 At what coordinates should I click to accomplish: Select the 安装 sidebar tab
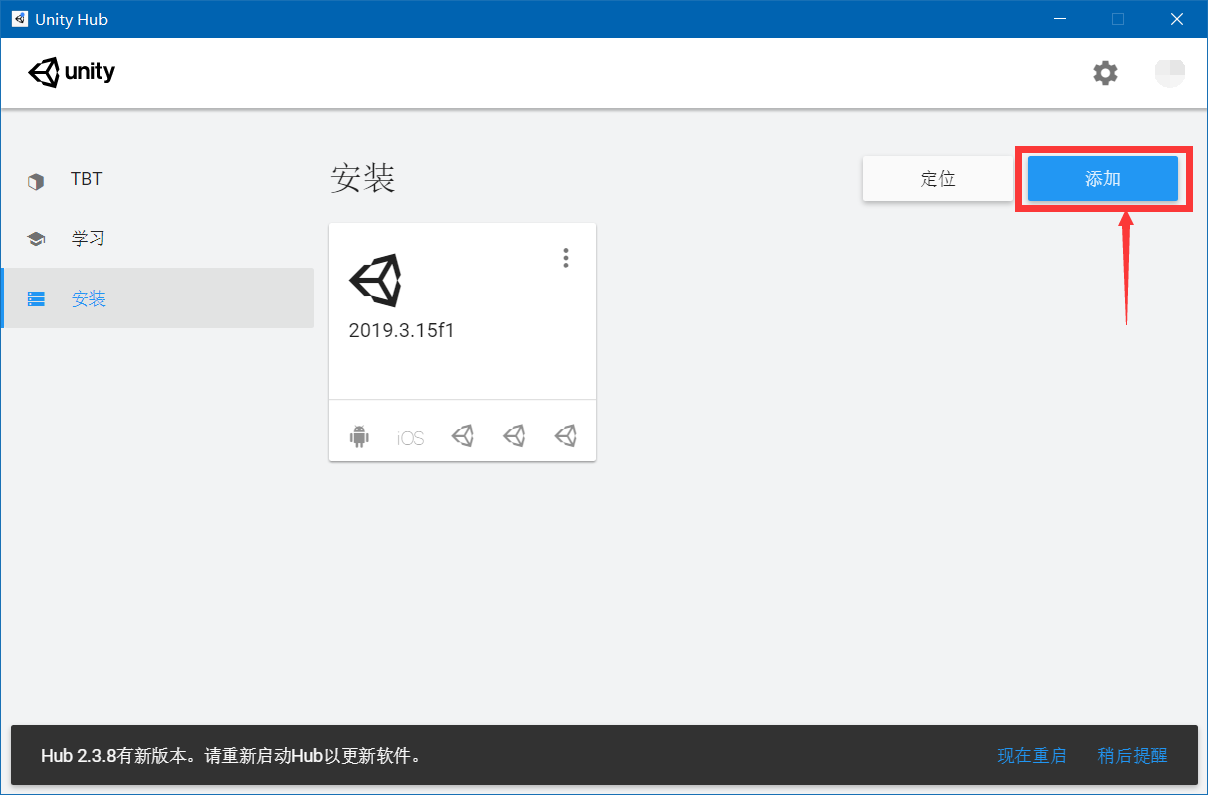158,298
